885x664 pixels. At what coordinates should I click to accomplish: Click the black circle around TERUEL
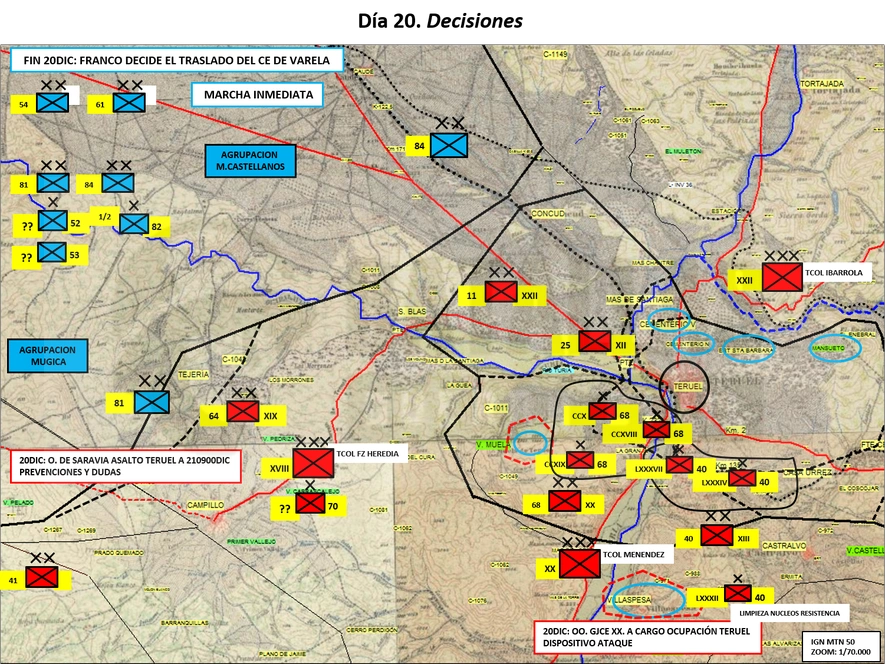[684, 386]
